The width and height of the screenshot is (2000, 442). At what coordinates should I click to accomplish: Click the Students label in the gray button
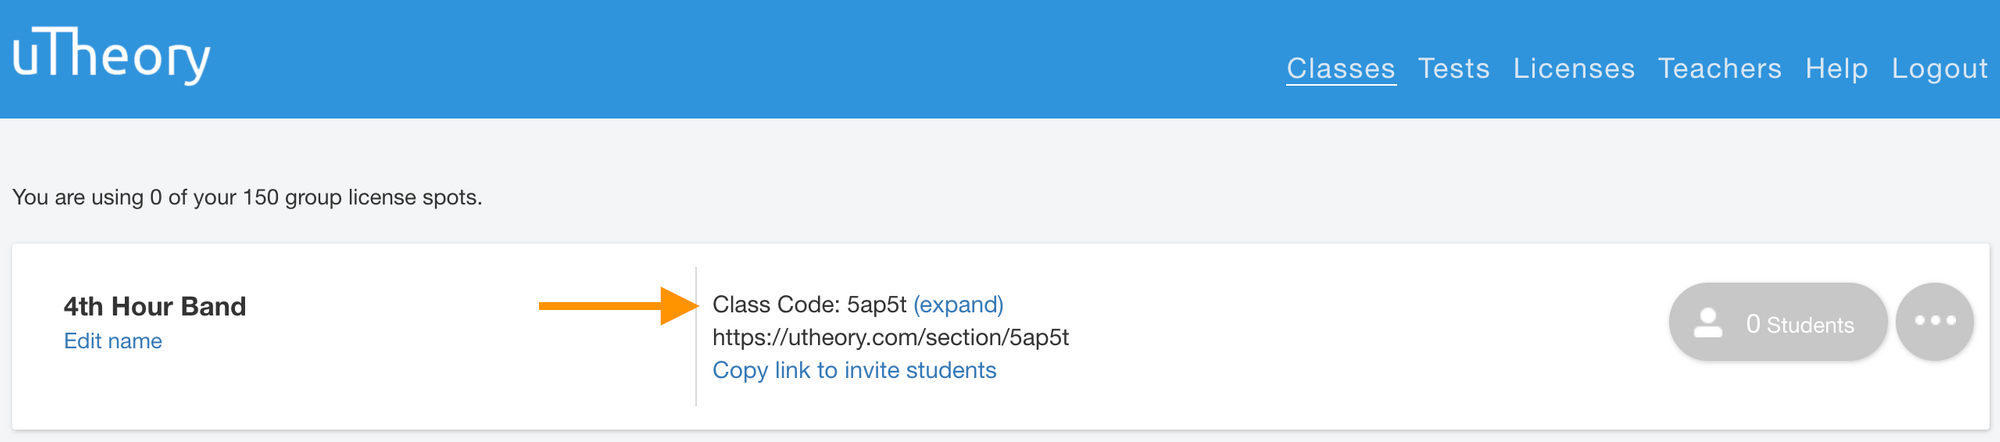pos(1810,325)
